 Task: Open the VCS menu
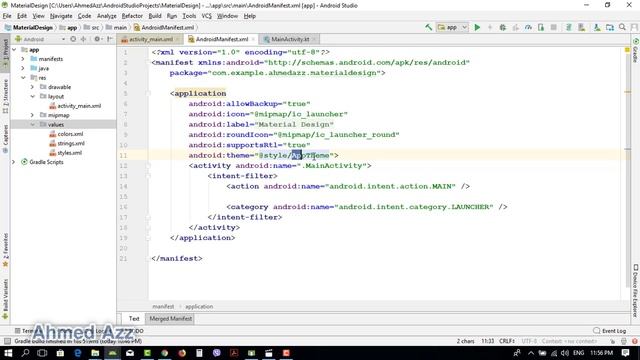click(207, 16)
